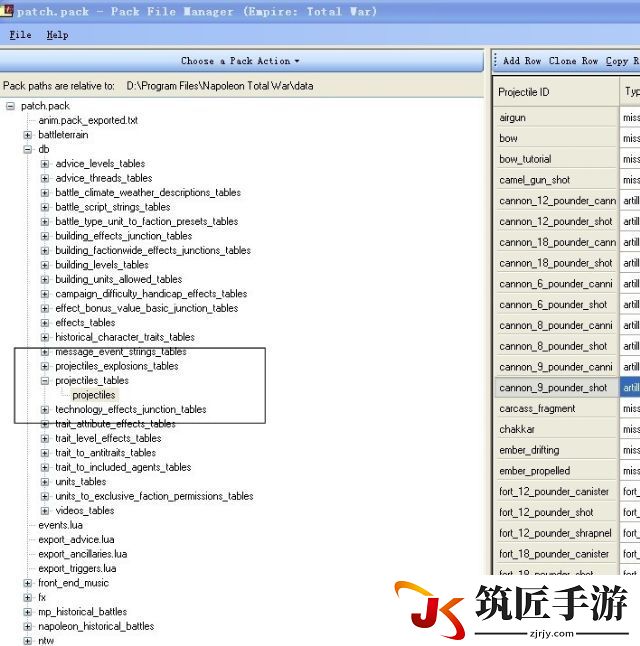Expand projectiles_explosions_tables node

pos(45,366)
